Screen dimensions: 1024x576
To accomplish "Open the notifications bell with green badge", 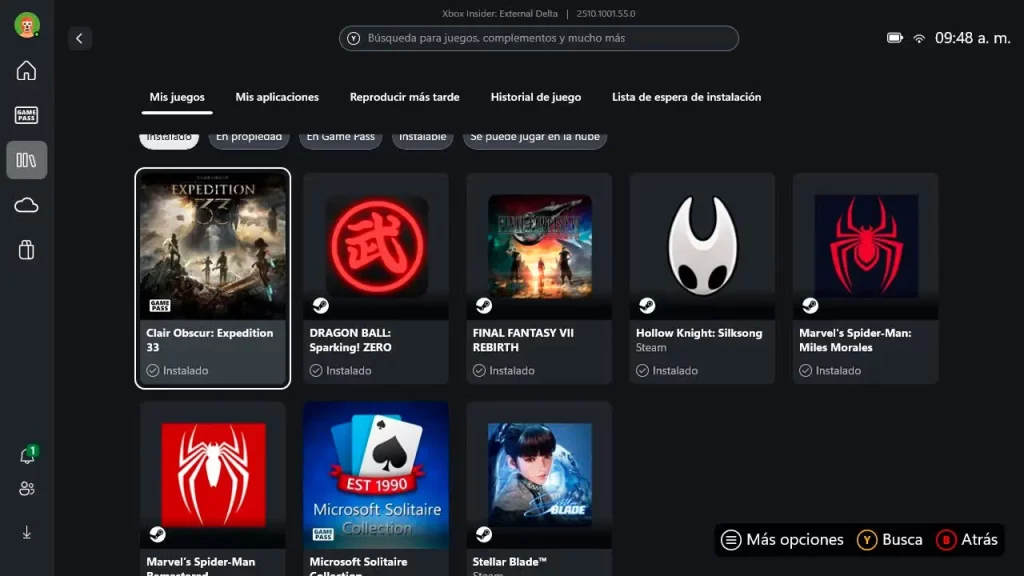I will click(26, 453).
